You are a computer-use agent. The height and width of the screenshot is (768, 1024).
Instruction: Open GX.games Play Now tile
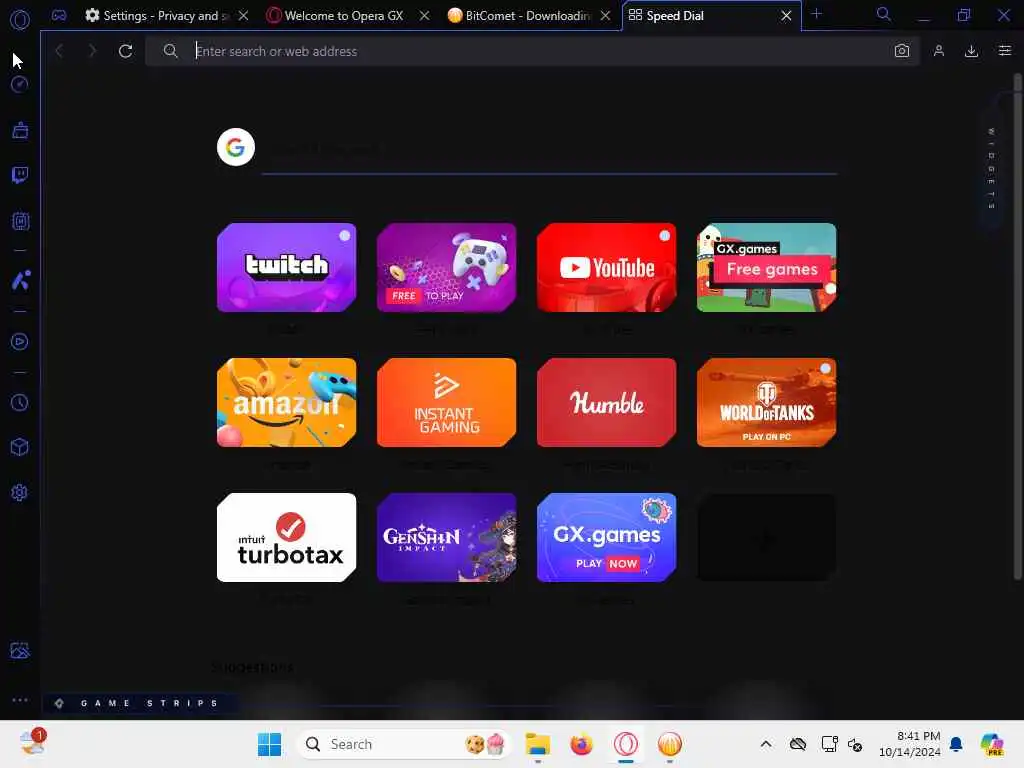click(x=607, y=537)
